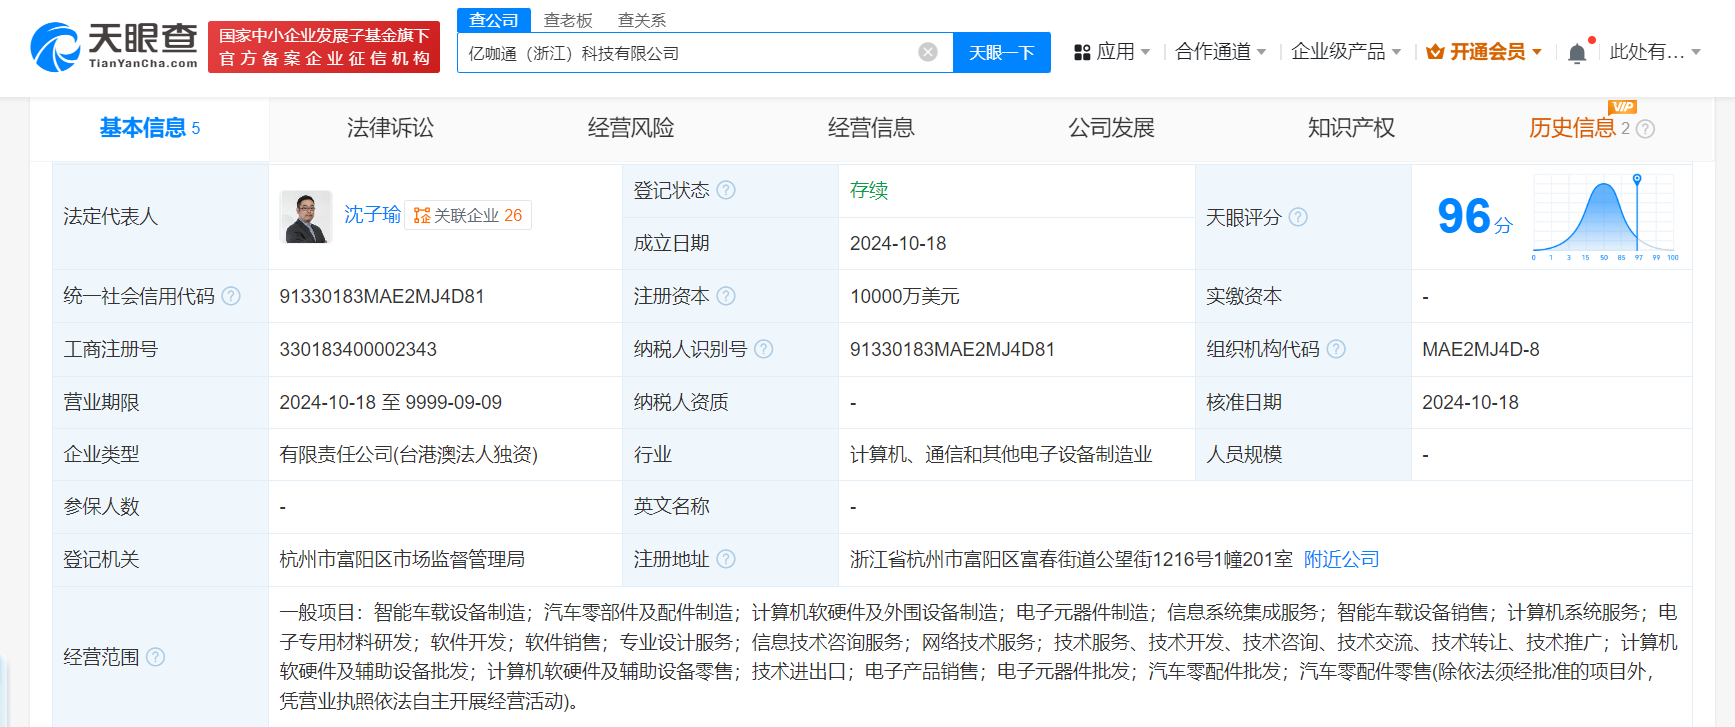Click help icon next to 注册资本
The image size is (1735, 727).
coord(726,296)
